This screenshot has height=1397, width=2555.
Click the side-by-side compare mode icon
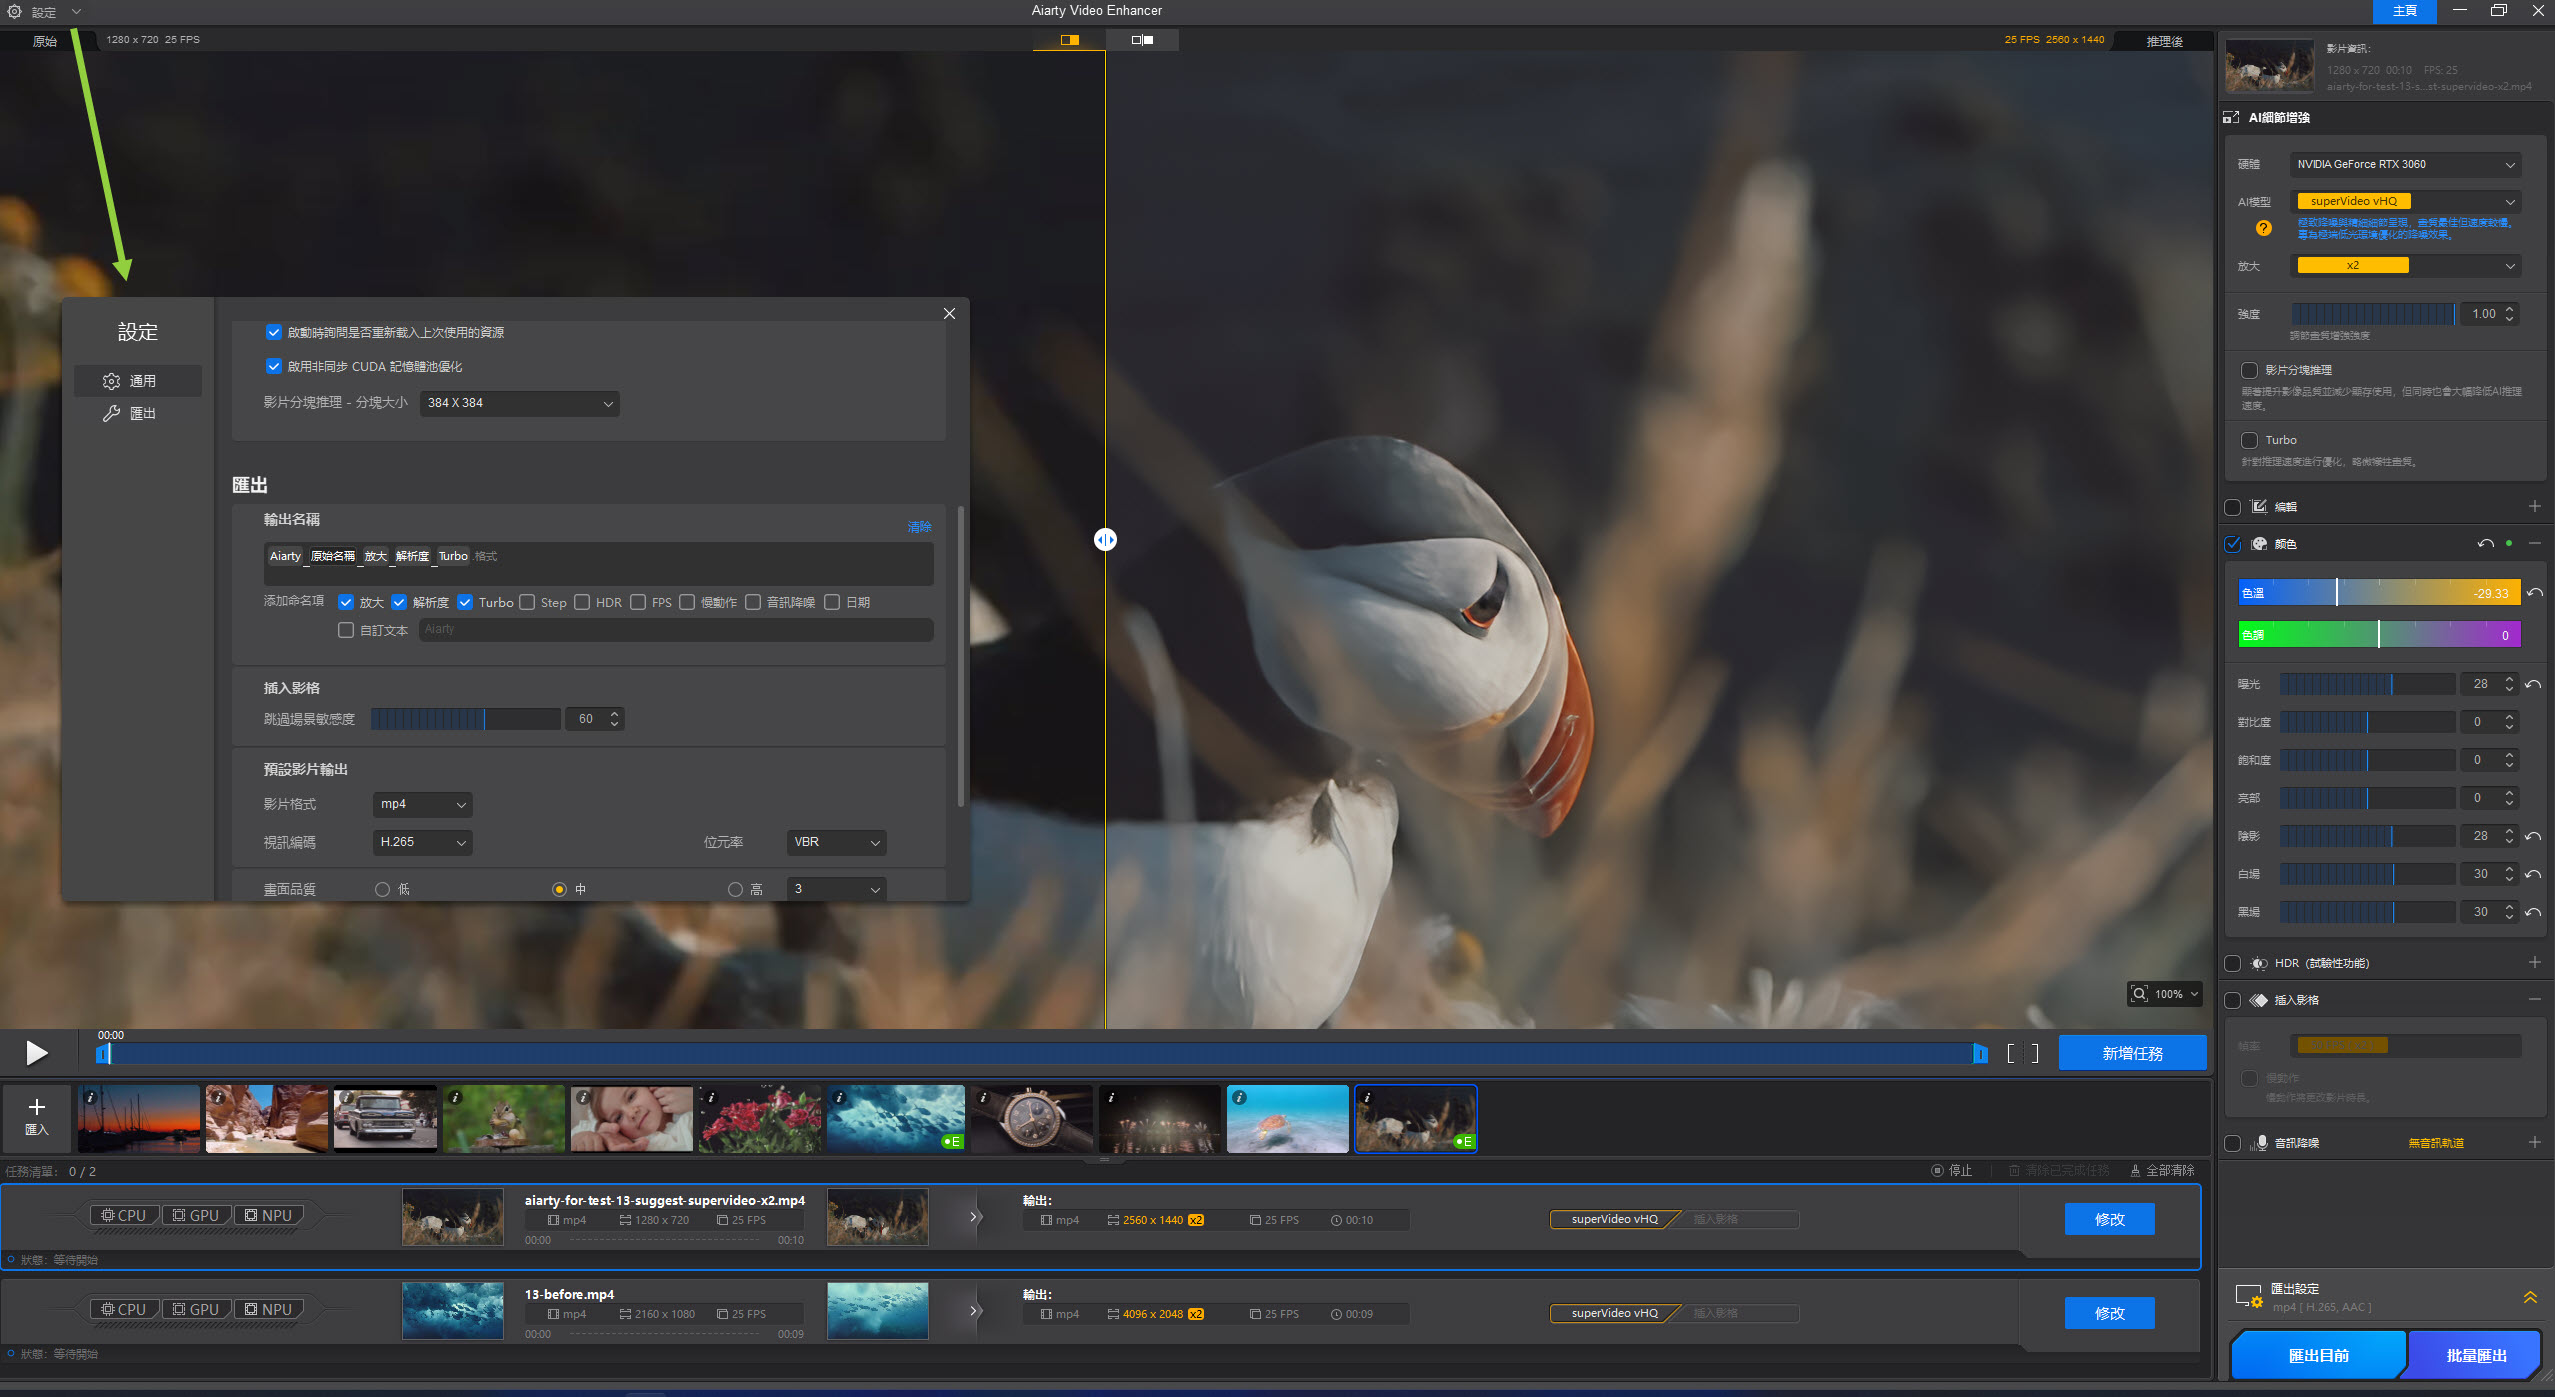pos(1142,40)
